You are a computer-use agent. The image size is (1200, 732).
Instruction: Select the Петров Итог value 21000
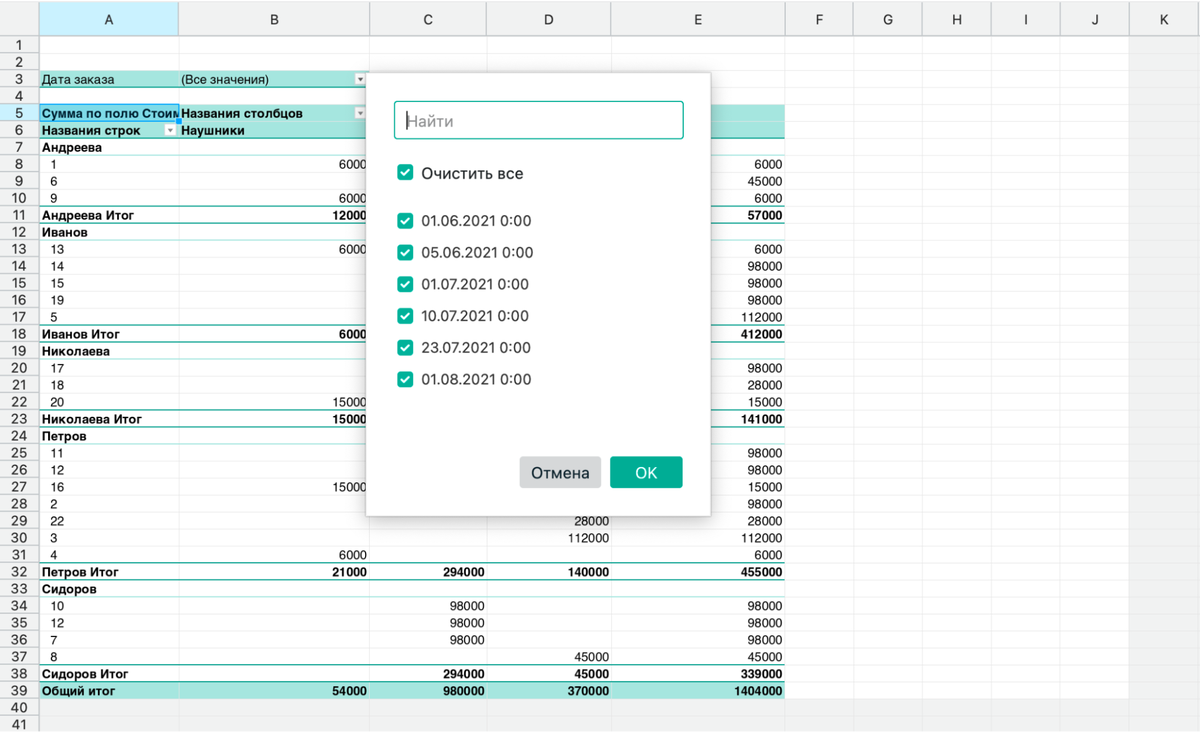click(x=274, y=572)
